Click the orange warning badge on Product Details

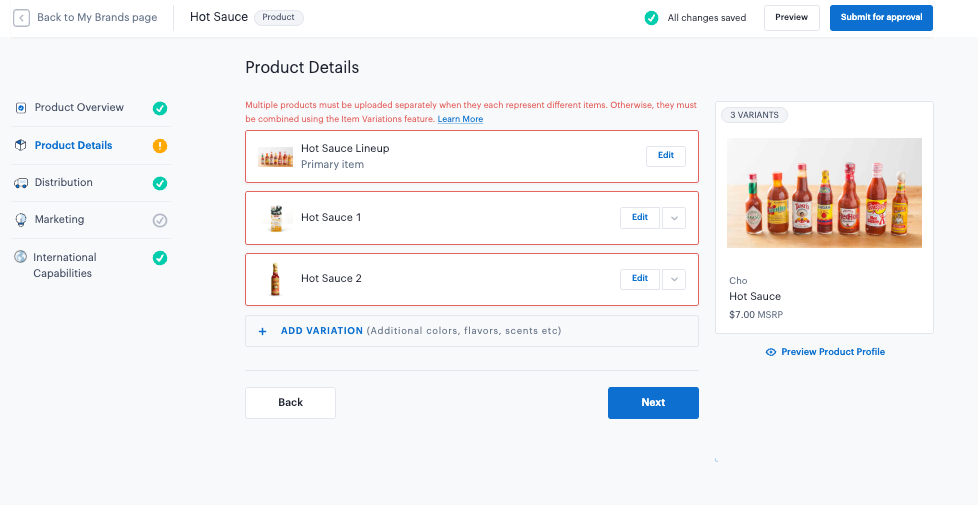(160, 146)
